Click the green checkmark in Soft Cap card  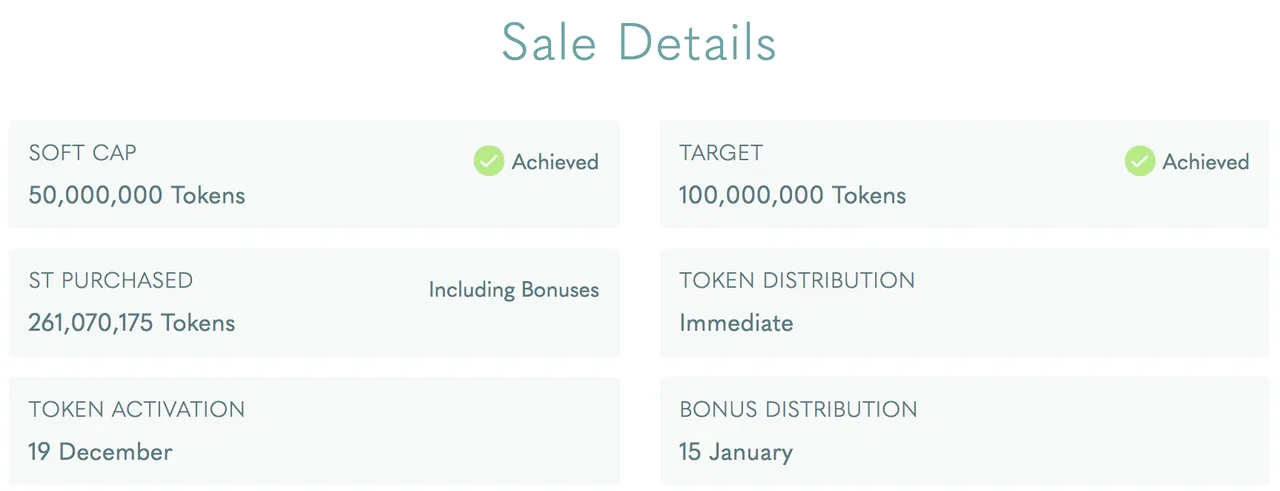489,161
